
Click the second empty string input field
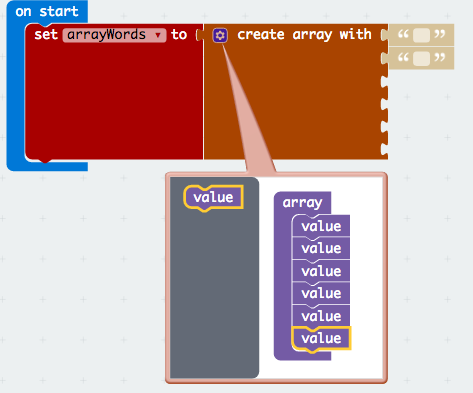pyautogui.click(x=421, y=59)
